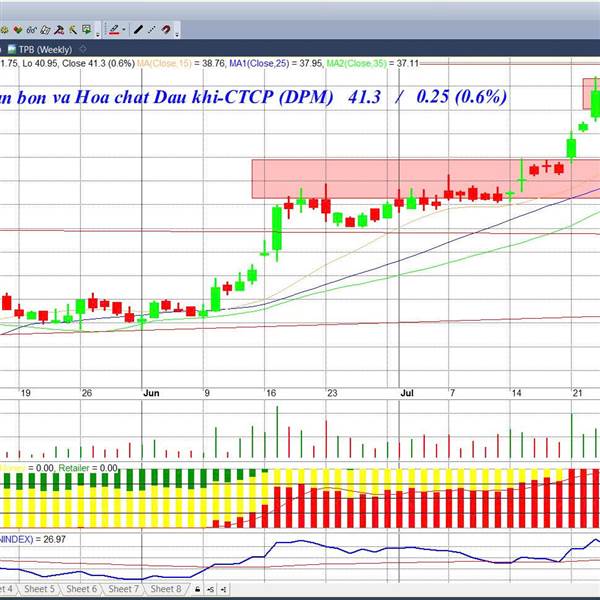Click the '14' date axis label
Screen dimensions: 600x600
[x=517, y=393]
